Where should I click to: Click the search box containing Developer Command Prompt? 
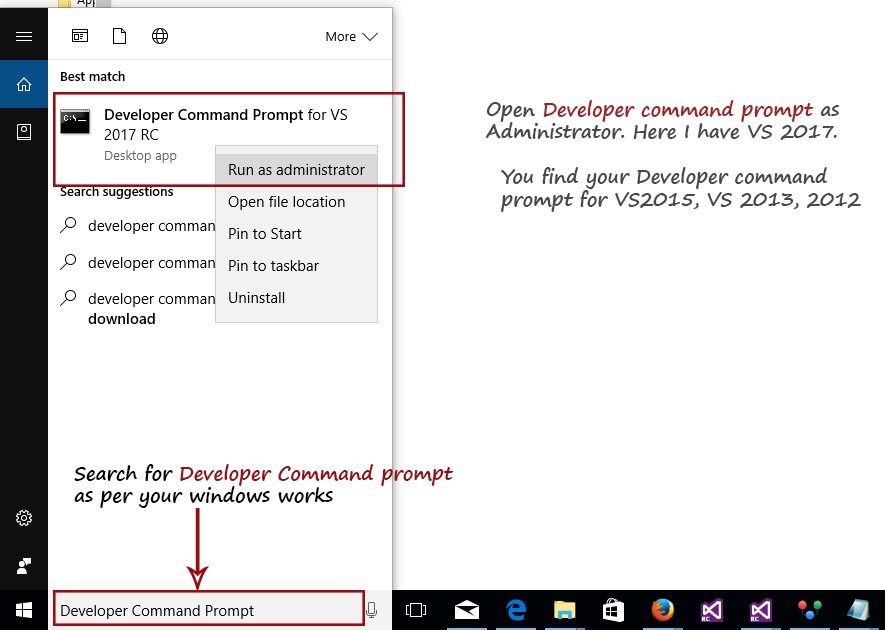tap(209, 609)
